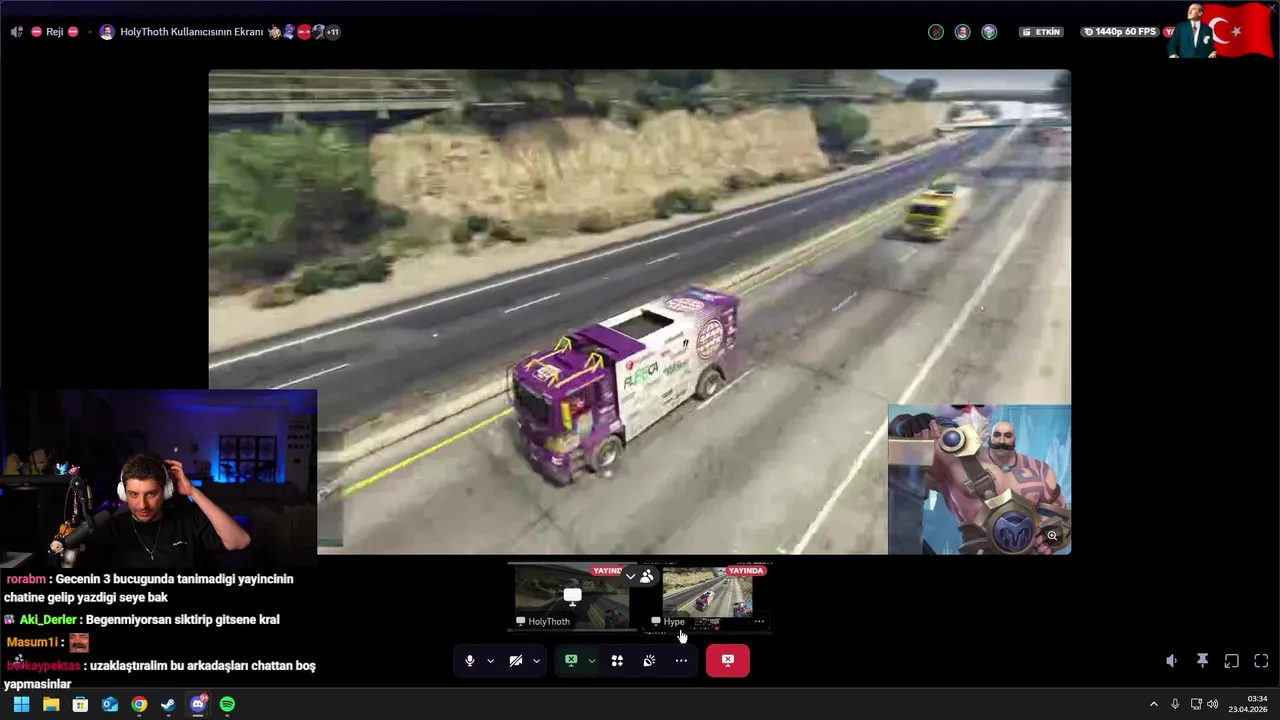The width and height of the screenshot is (1280, 720).
Task: Click the volume icon beside the Reji channel
Action: 16,32
